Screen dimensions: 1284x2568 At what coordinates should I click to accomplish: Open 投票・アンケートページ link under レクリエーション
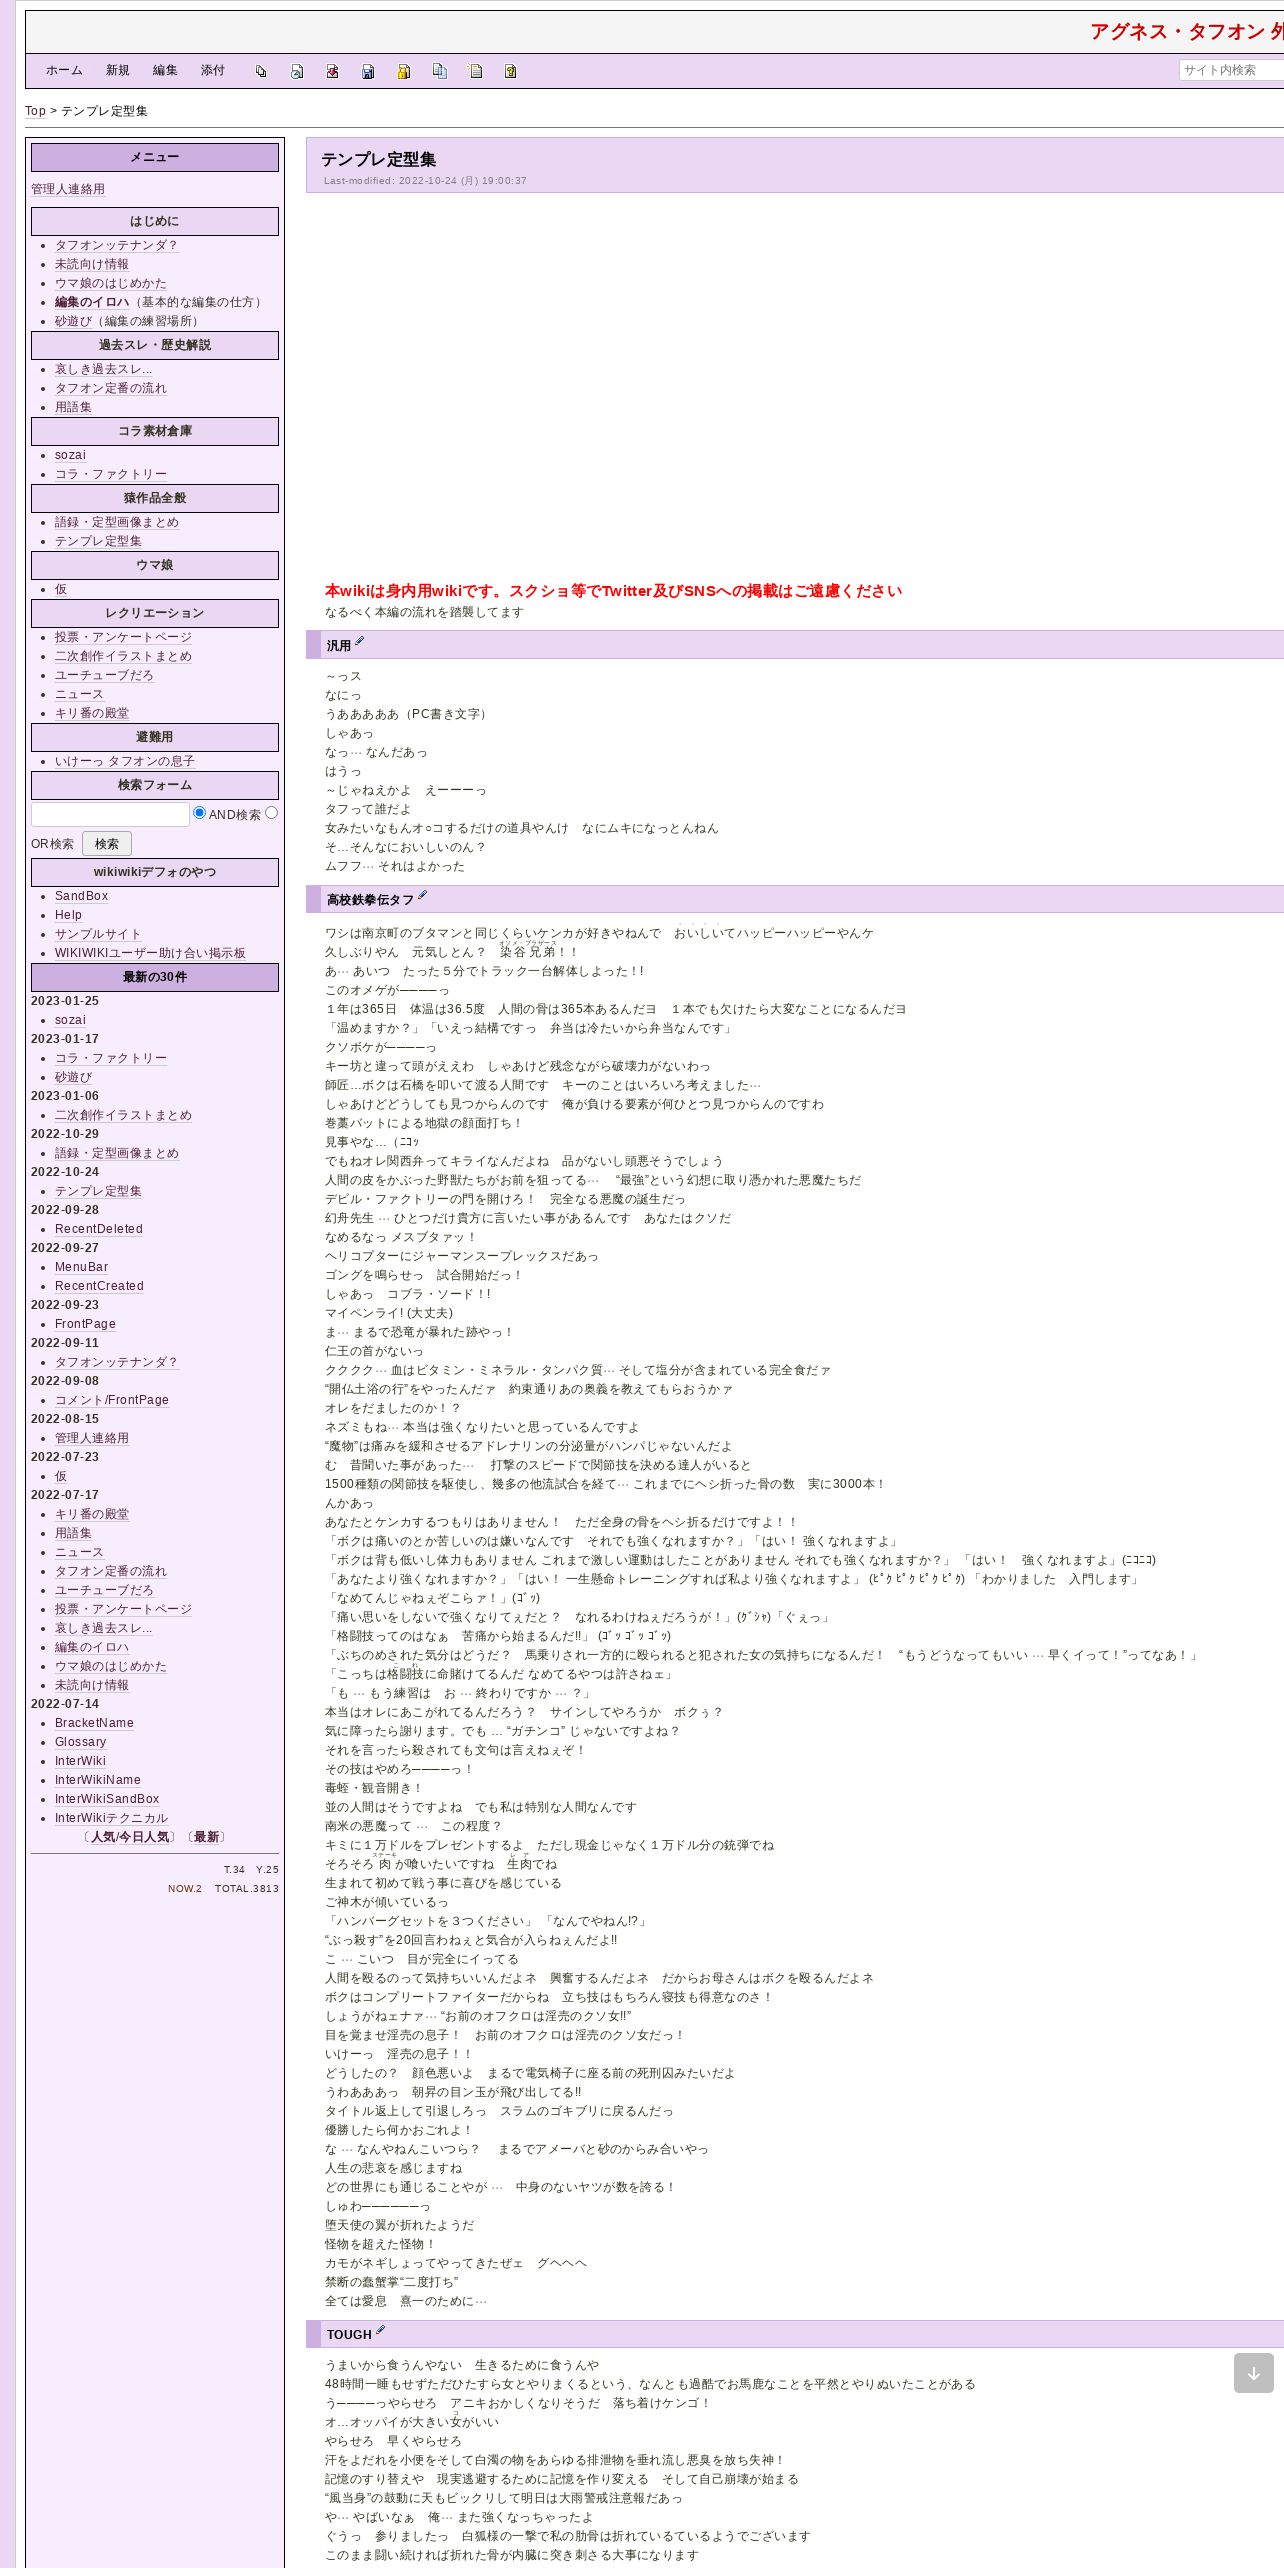[123, 637]
